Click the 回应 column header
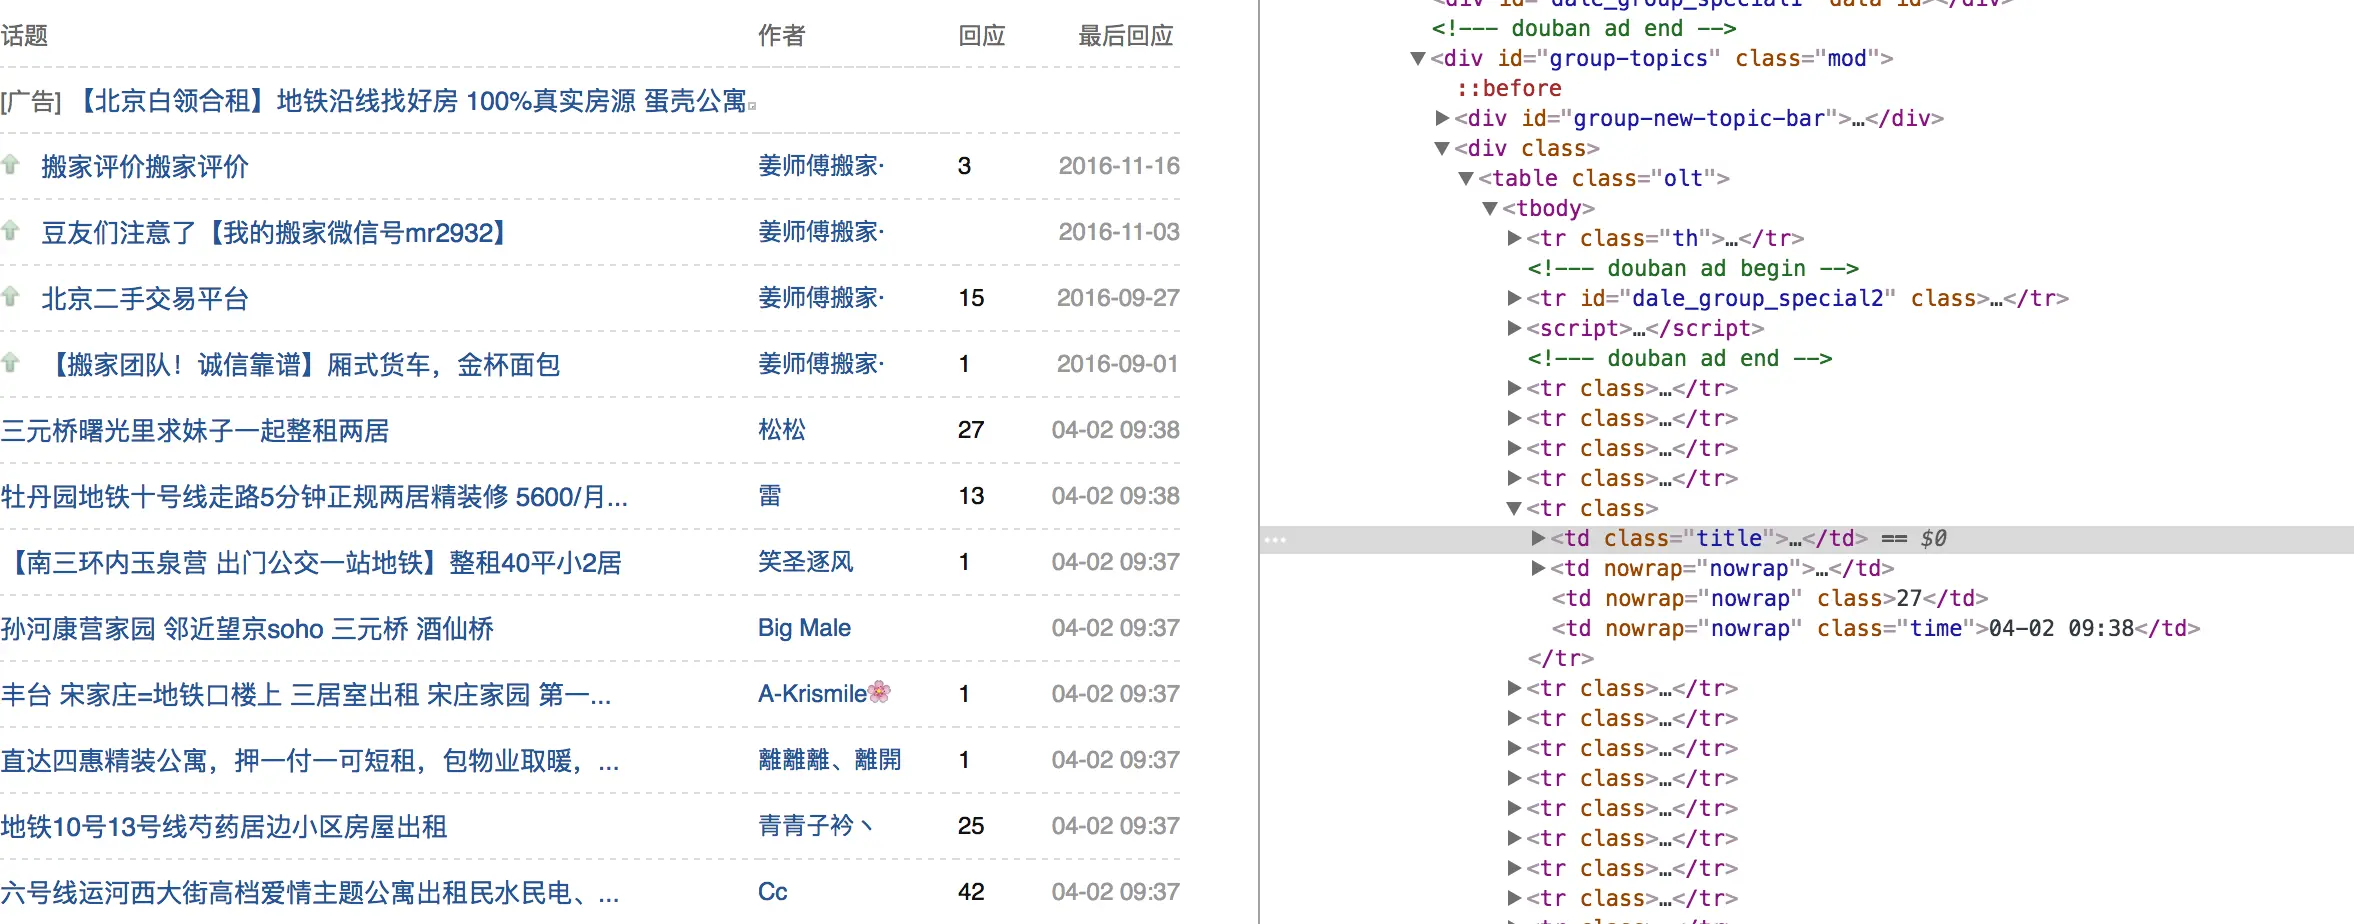Screen dimensions: 2354x924 [982, 36]
